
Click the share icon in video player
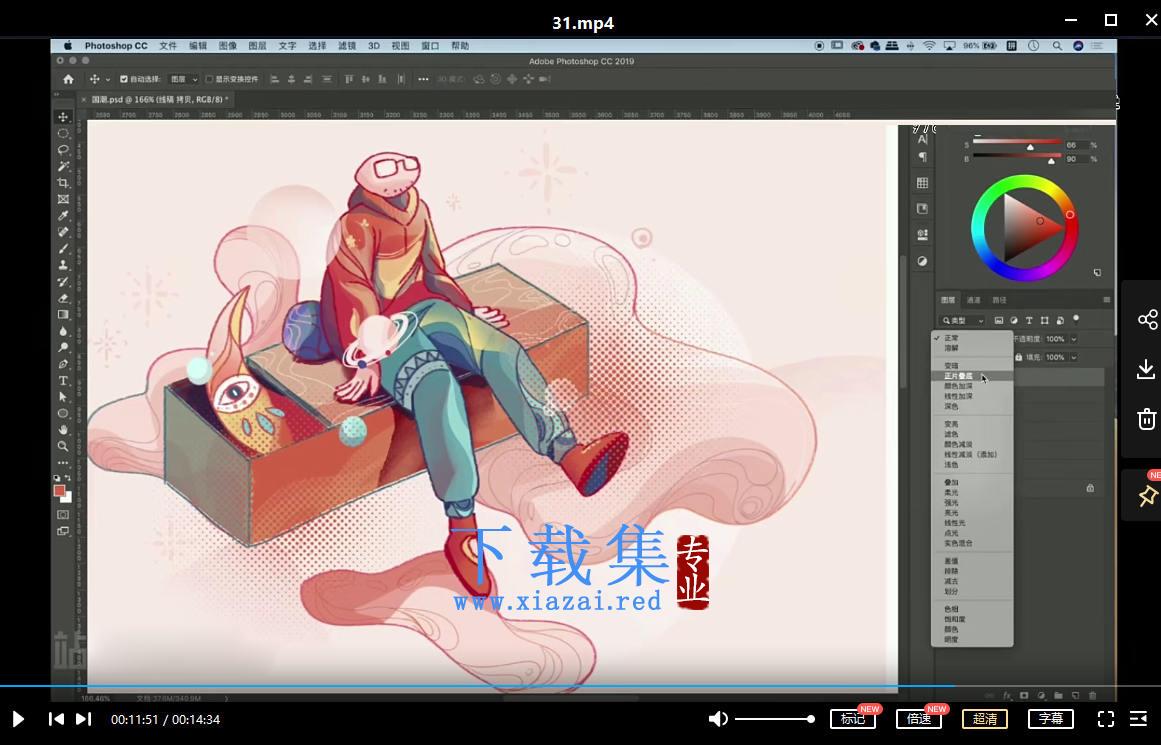pos(1147,319)
